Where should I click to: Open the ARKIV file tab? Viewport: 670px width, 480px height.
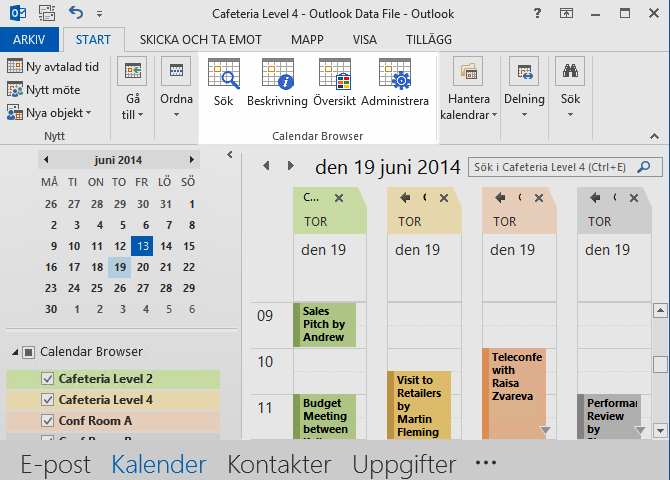pos(29,40)
